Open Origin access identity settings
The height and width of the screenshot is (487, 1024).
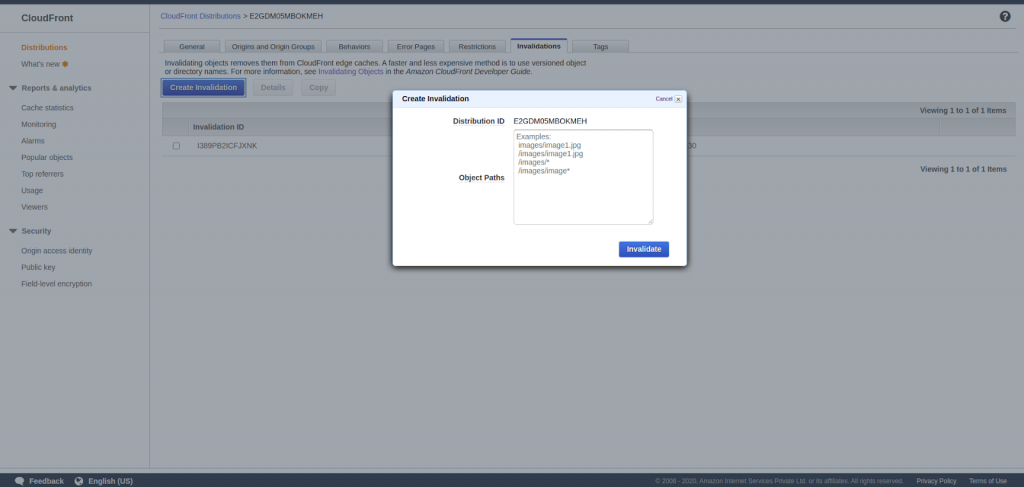(57, 251)
